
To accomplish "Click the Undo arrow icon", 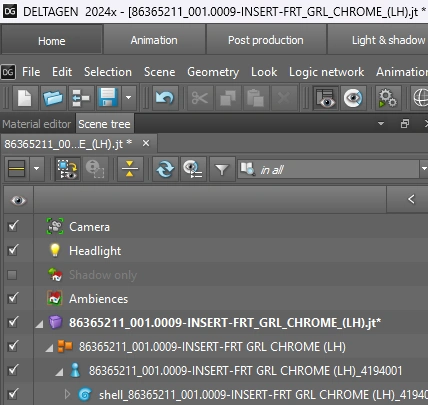I will click(165, 98).
